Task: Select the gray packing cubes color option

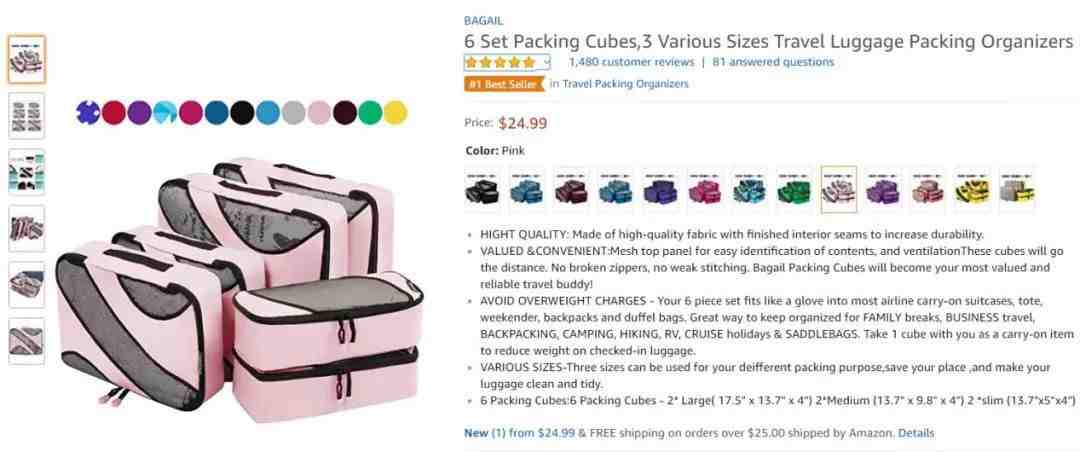Action: (1017, 189)
